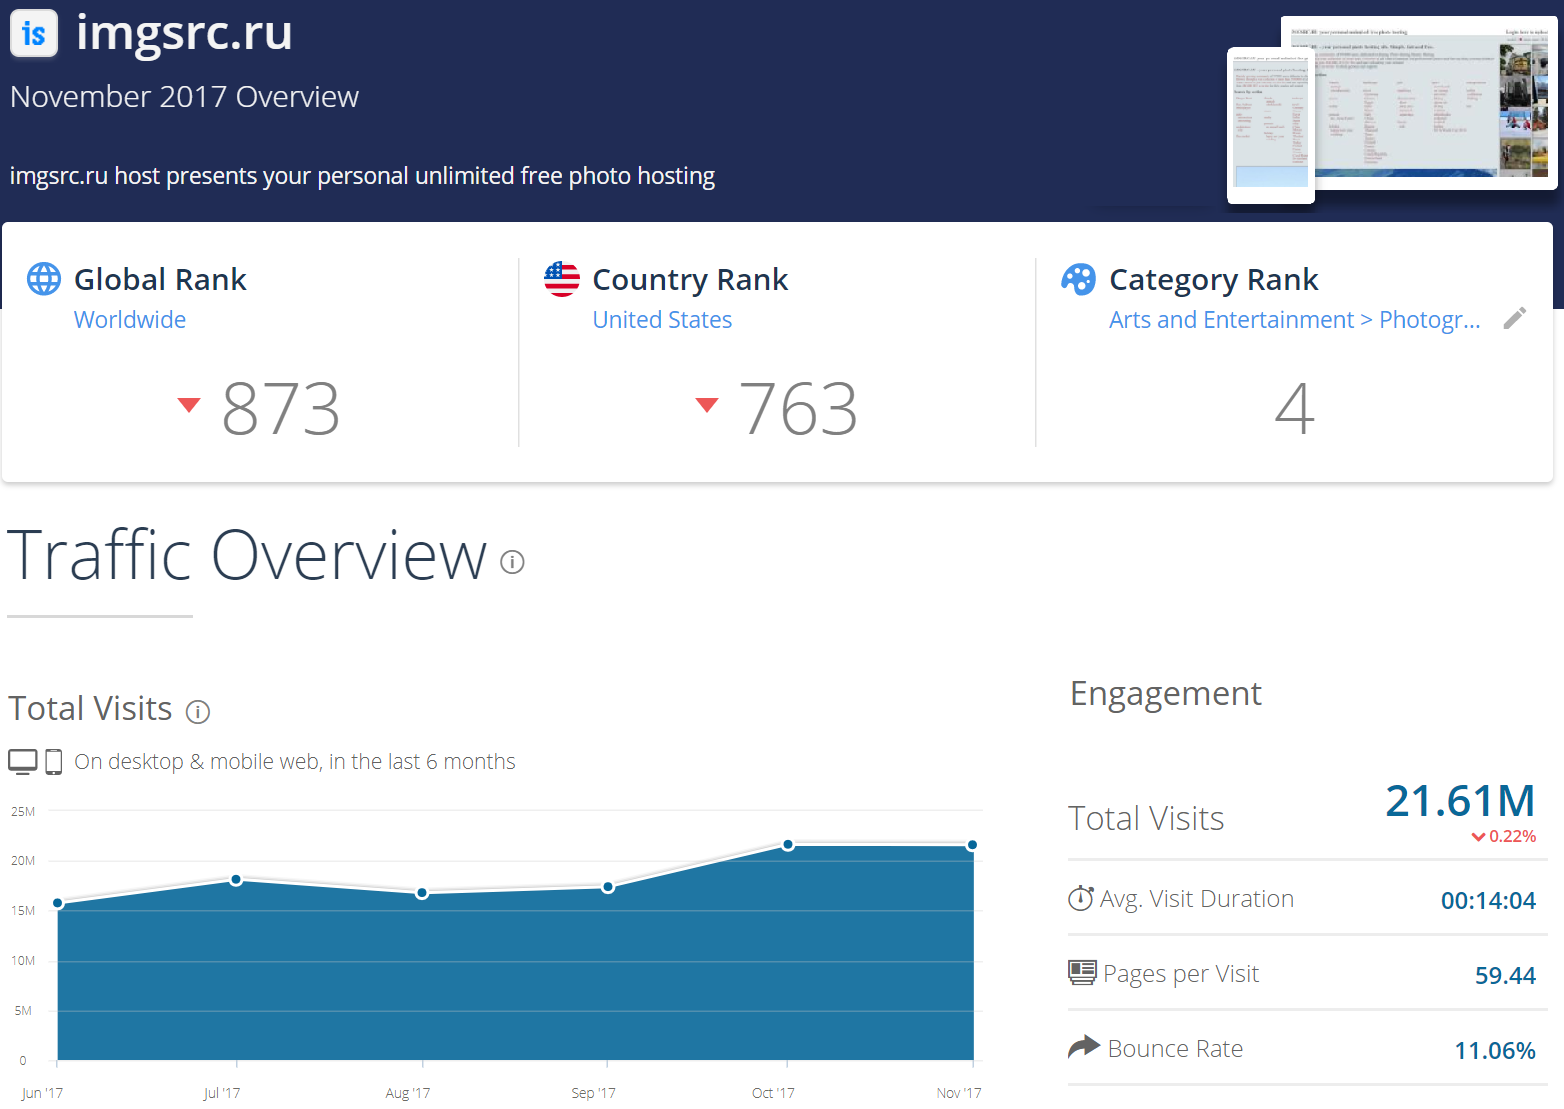Open the Total Visits info icon

click(198, 712)
